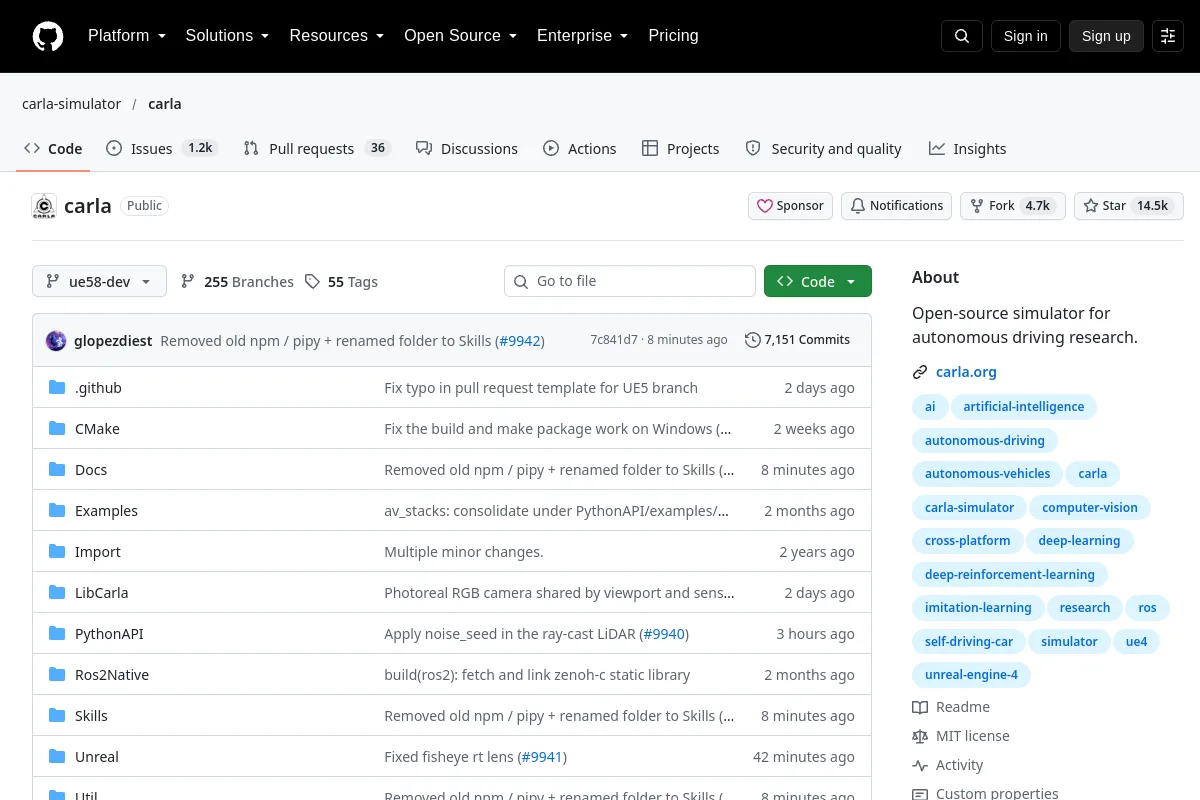
Task: Open the carla.org website link
Action: (966, 372)
